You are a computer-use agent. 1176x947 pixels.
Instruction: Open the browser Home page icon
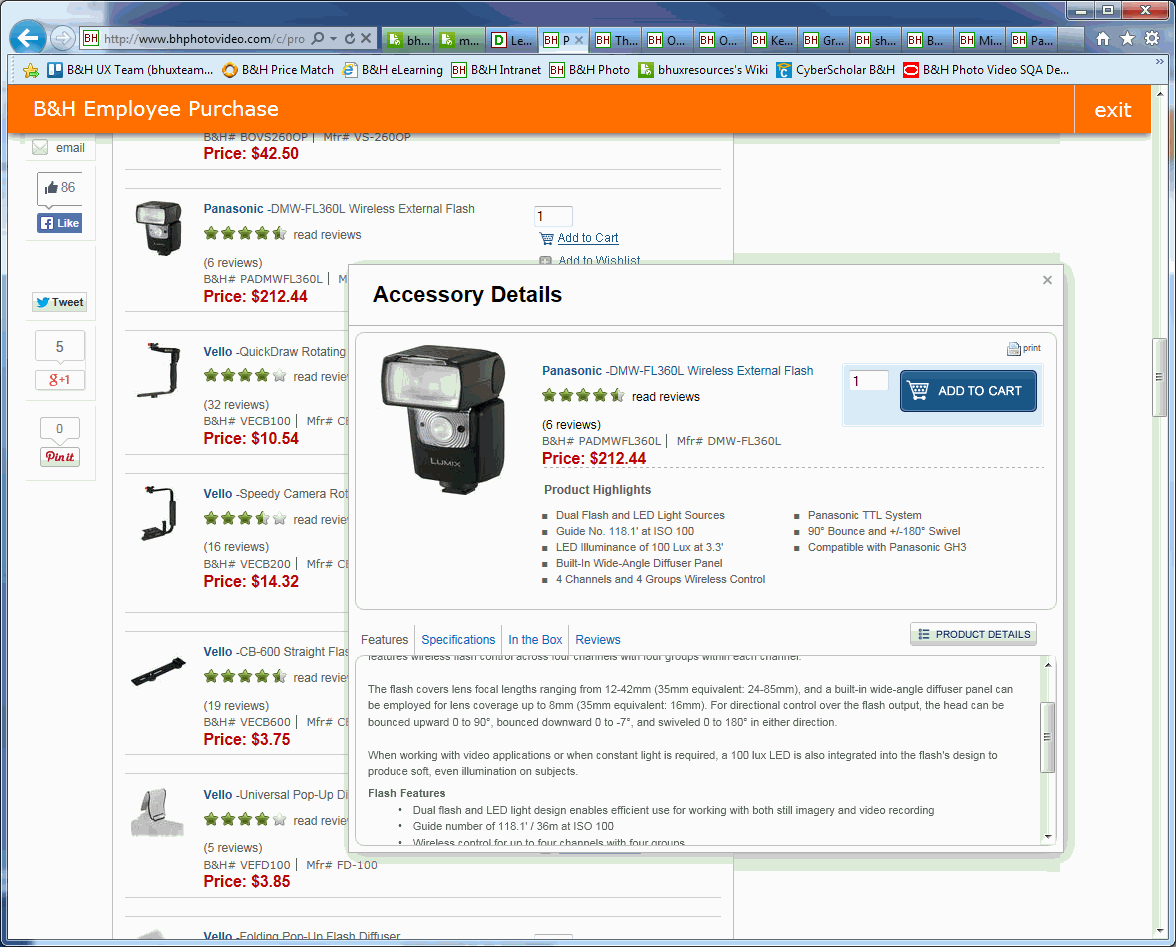pyautogui.click(x=1102, y=39)
